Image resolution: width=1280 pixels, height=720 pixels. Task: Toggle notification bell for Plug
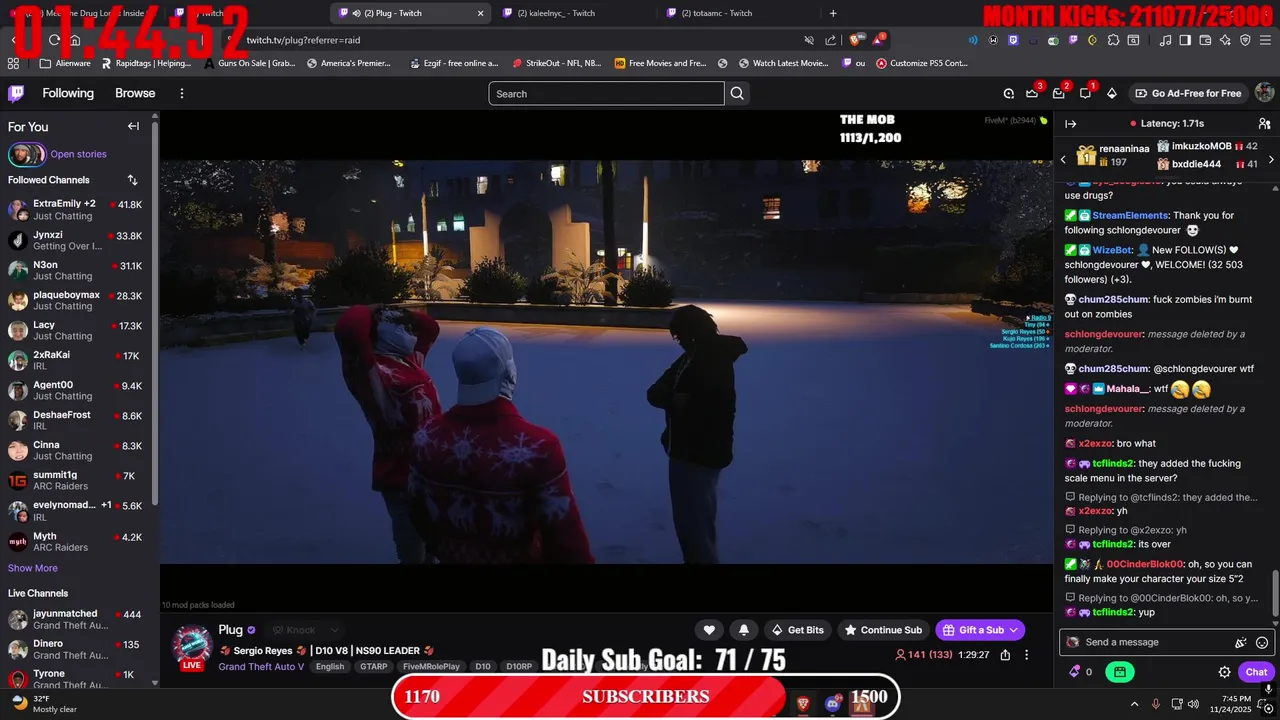(x=744, y=630)
